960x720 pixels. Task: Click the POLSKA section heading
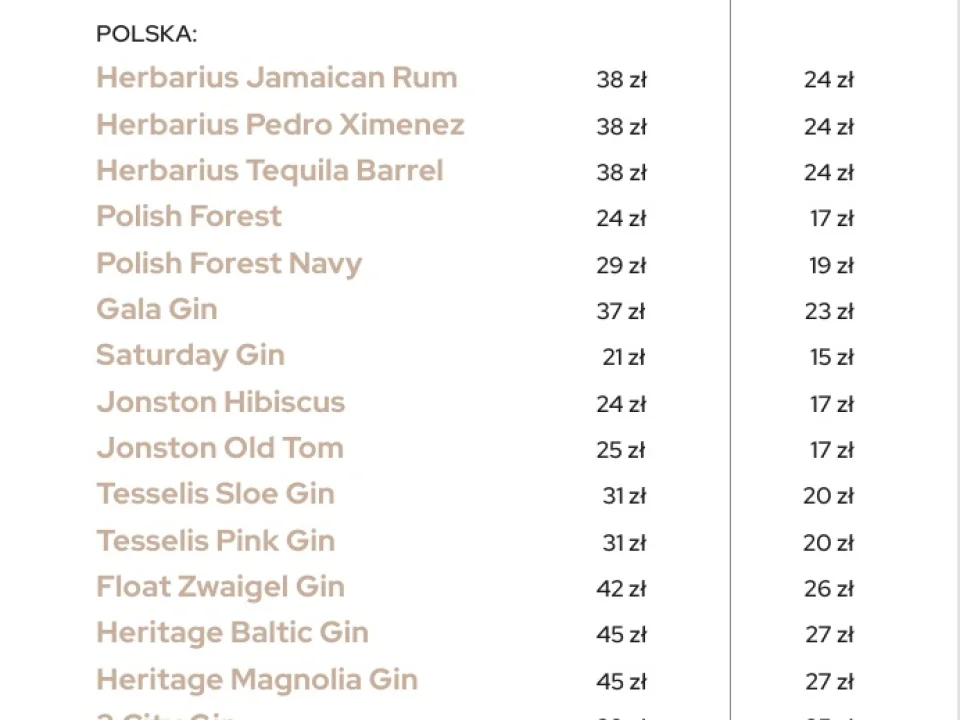(147, 34)
